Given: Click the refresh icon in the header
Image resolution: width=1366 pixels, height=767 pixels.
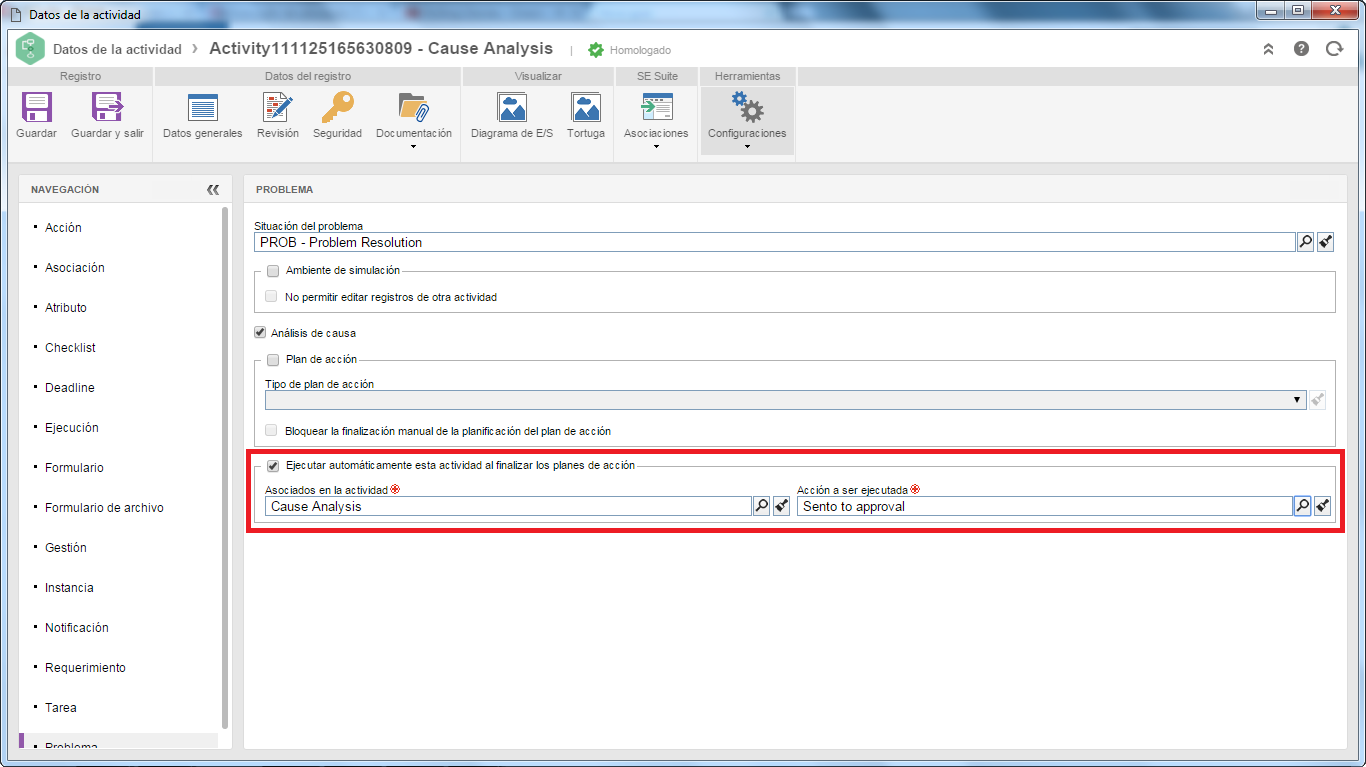Looking at the screenshot, I should pyautogui.click(x=1334, y=48).
